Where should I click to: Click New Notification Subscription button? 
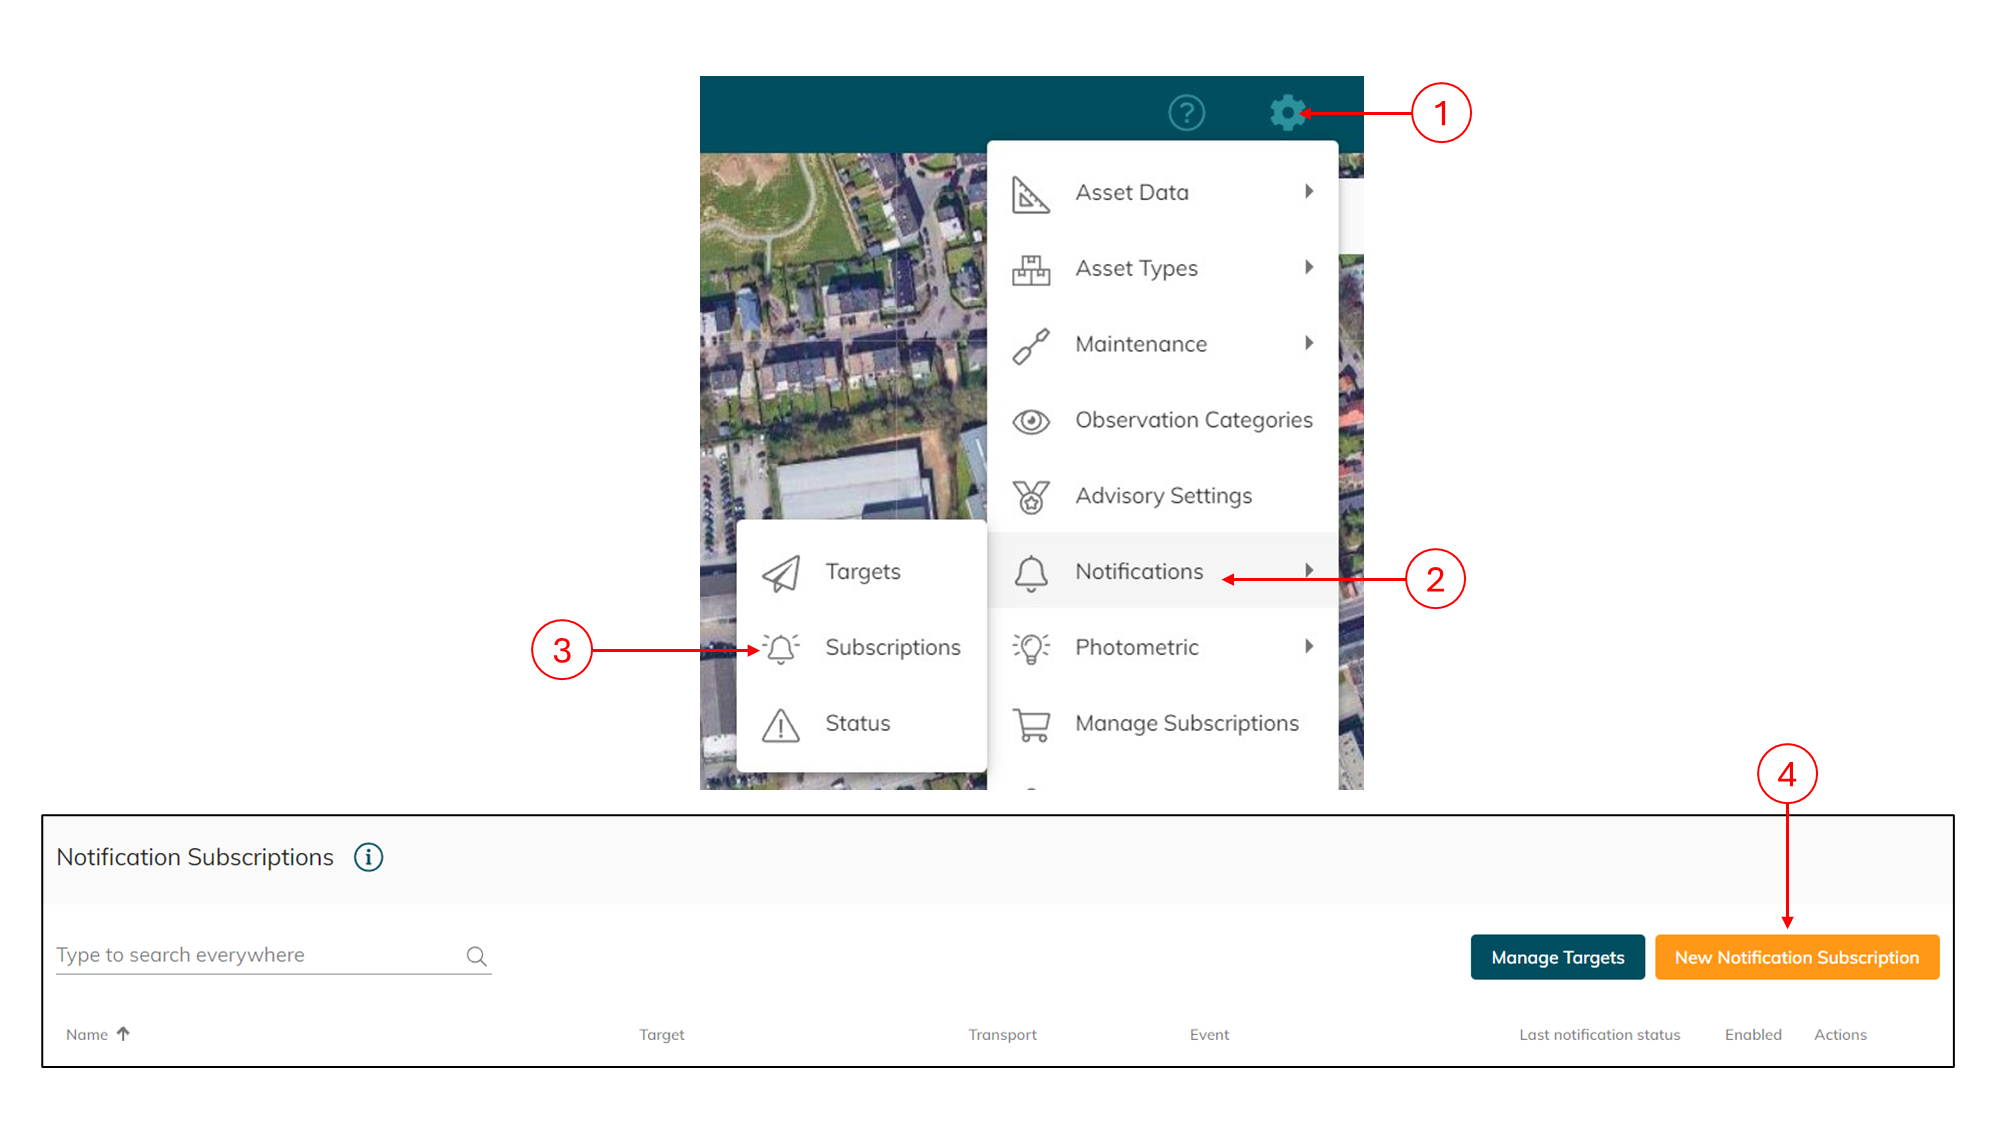pos(1796,957)
